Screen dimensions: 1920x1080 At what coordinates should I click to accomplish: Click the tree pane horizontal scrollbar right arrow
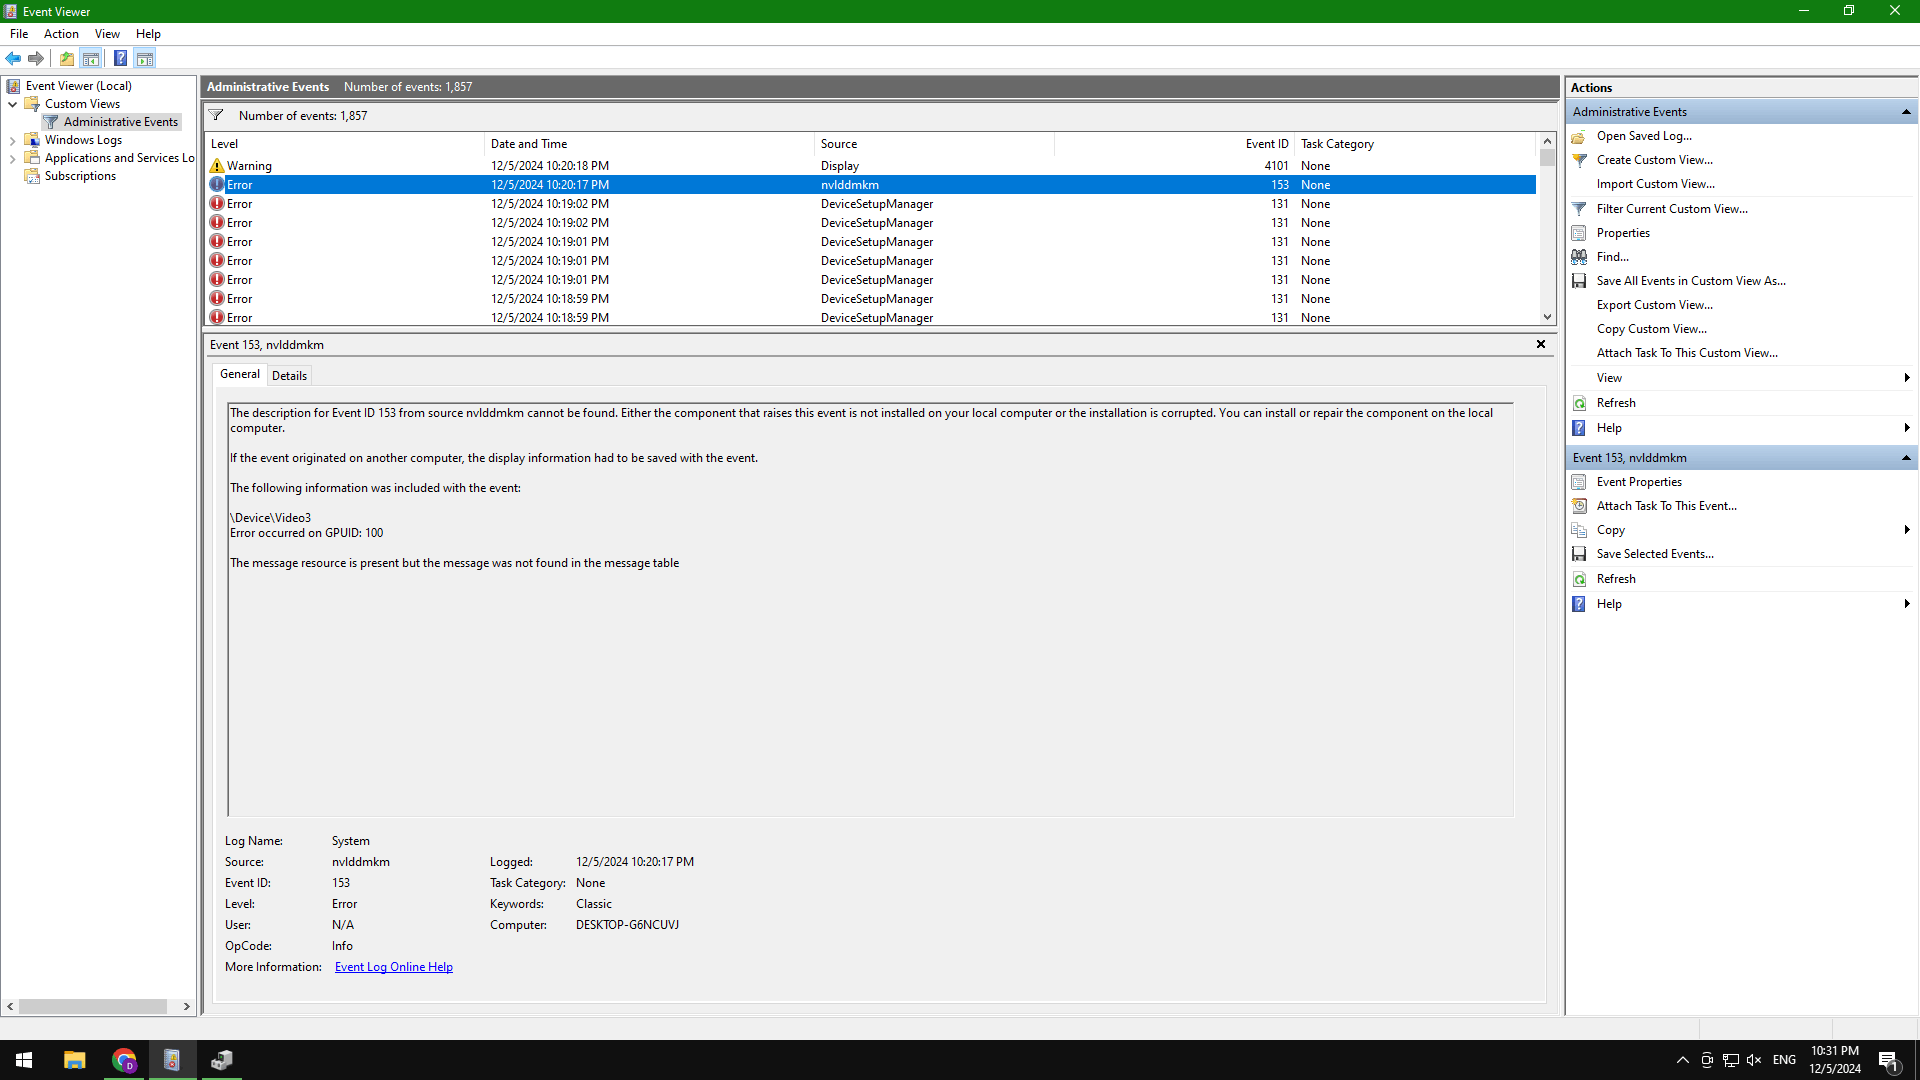[x=186, y=1007]
